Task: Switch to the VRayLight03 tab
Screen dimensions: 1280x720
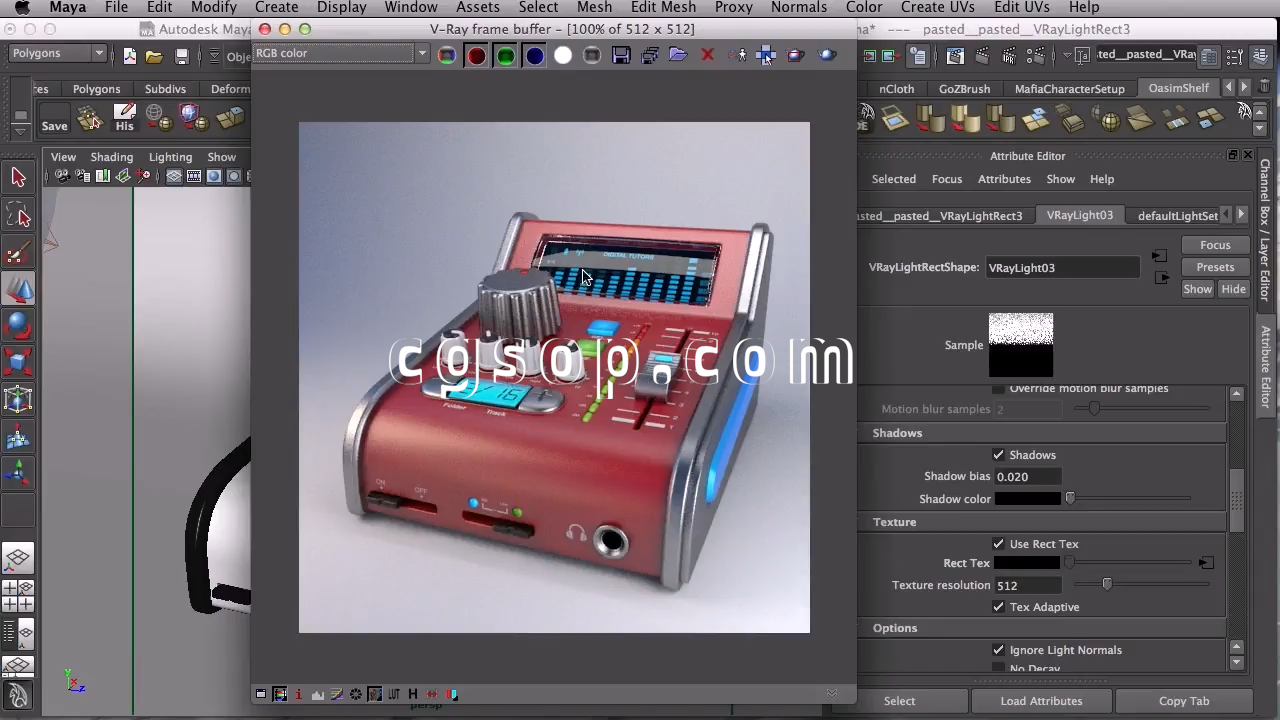Action: [x=1080, y=215]
